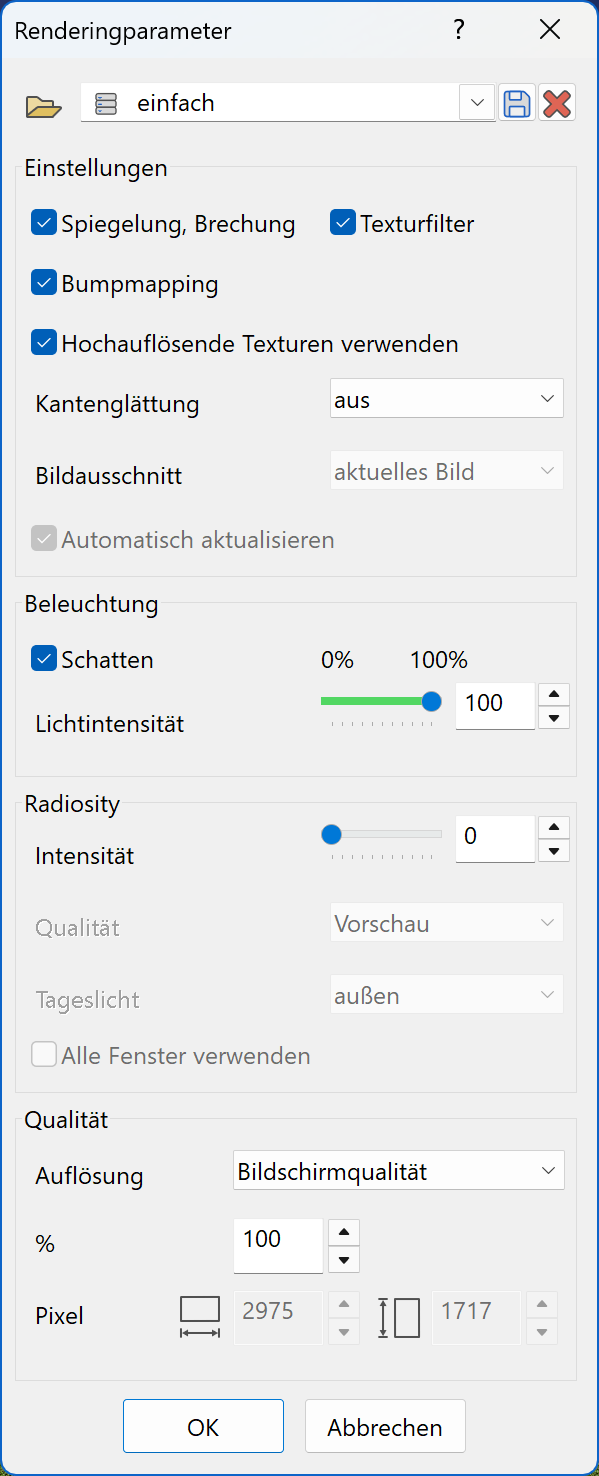
Task: Disable Schatten in Beleuchtung section
Action: pyautogui.click(x=43, y=659)
